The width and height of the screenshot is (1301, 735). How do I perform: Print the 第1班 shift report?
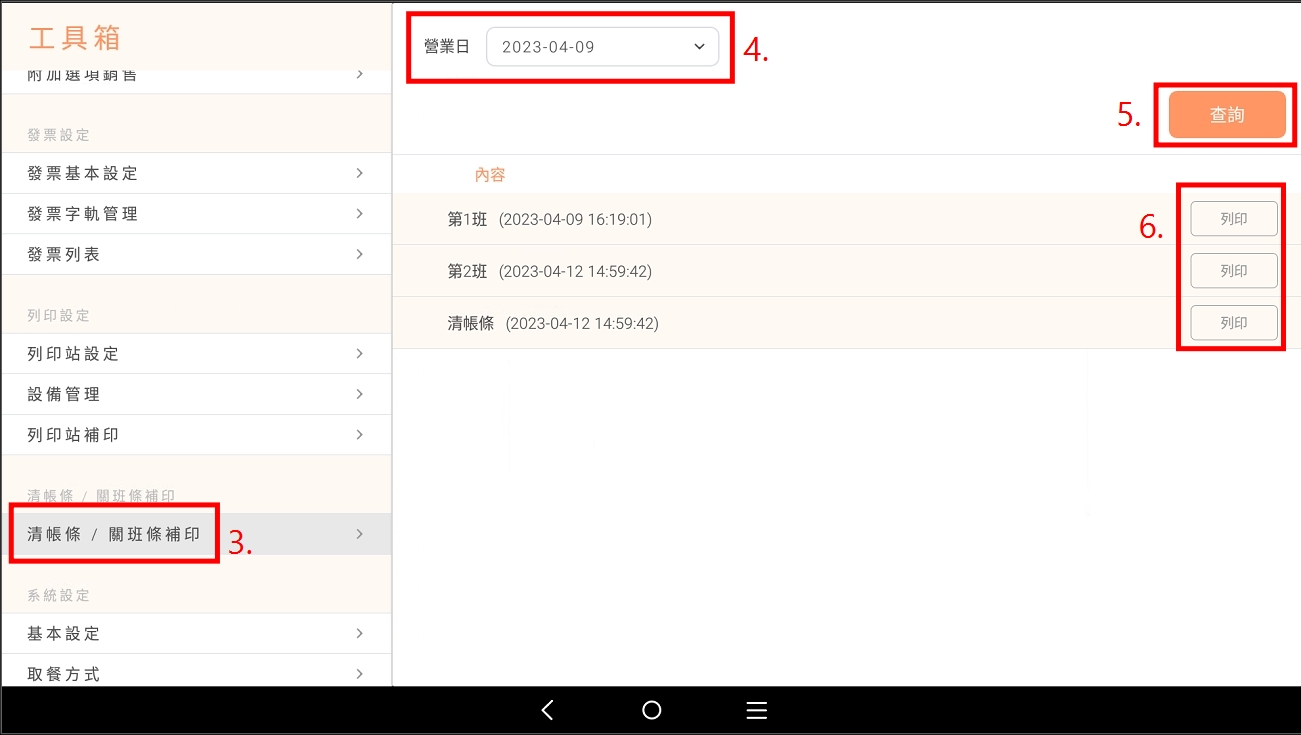[1233, 219]
